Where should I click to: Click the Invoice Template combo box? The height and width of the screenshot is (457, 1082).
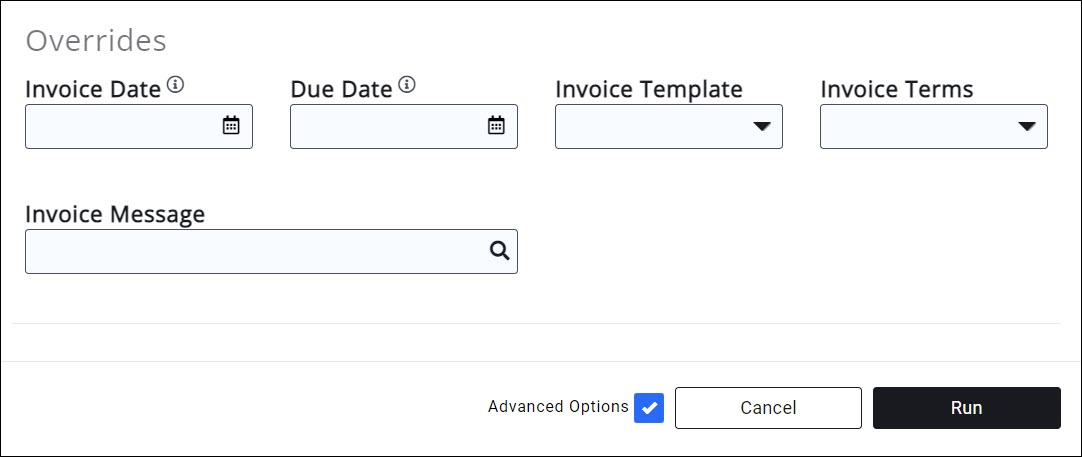click(655, 127)
